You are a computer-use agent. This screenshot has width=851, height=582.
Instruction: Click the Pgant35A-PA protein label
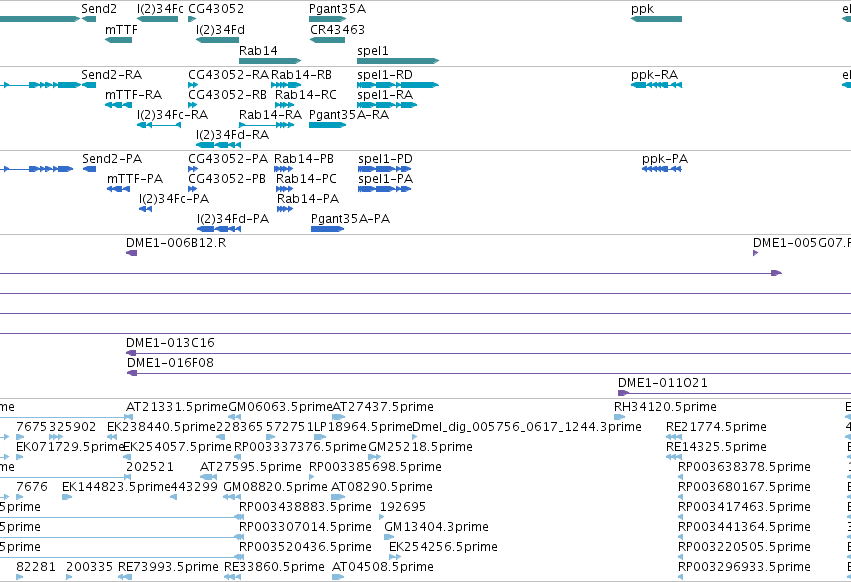click(350, 219)
